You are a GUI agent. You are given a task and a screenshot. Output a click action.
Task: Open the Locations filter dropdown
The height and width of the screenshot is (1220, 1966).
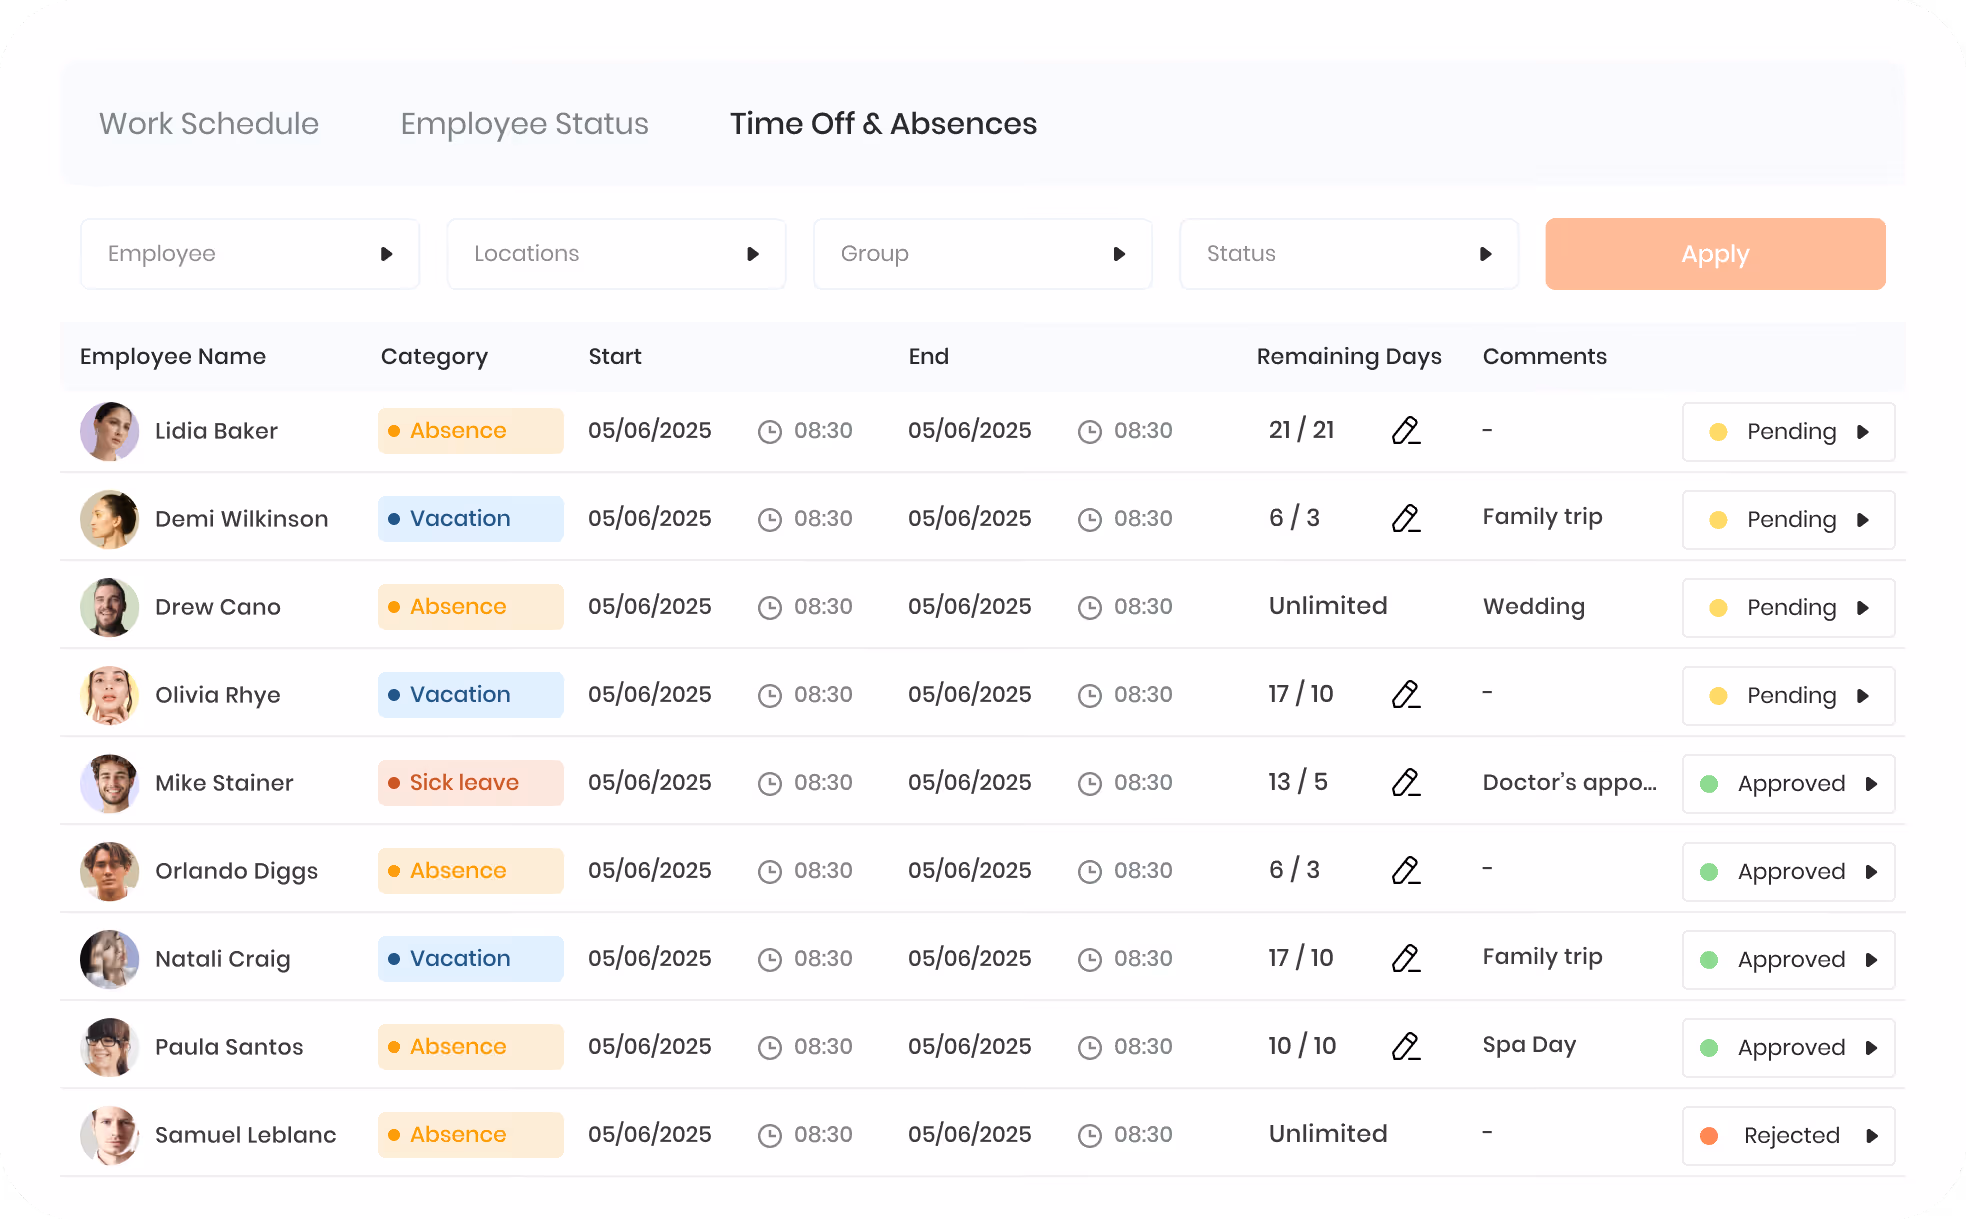click(616, 254)
